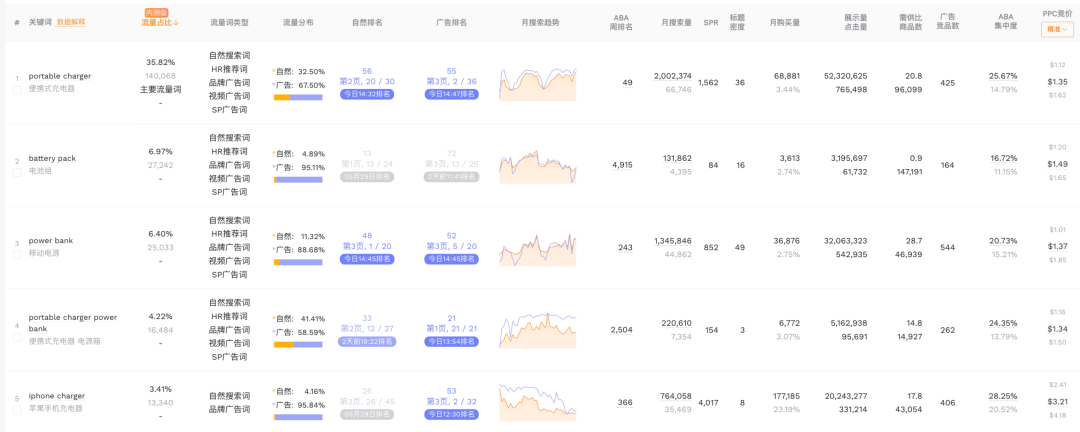This screenshot has width=1080, height=432.
Task: Click monthly search volume 1,345,846
Action: [673, 241]
